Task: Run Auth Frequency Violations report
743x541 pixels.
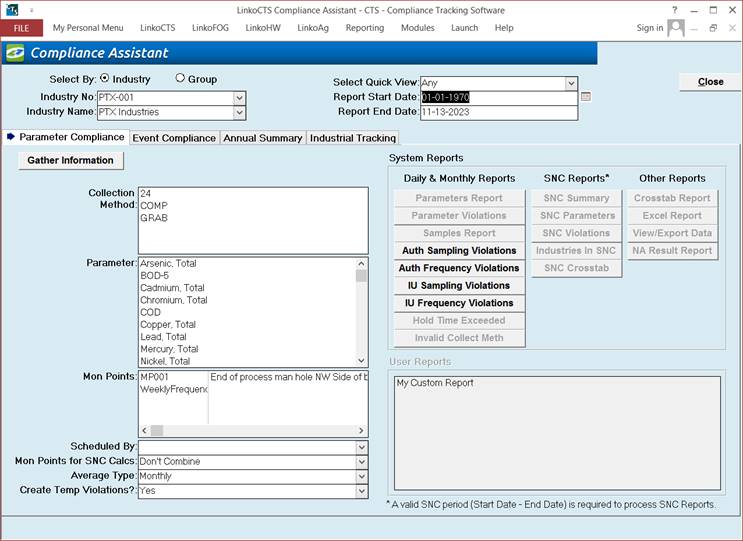Action: 459,268
